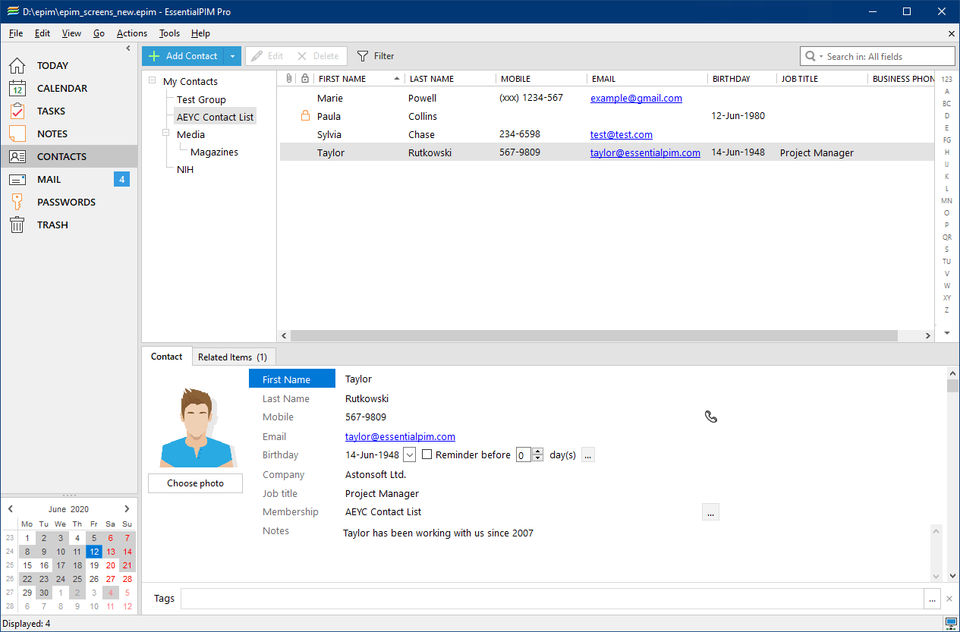Open the Trash bin
Viewport: 960px width, 632px height.
pyautogui.click(x=17, y=225)
